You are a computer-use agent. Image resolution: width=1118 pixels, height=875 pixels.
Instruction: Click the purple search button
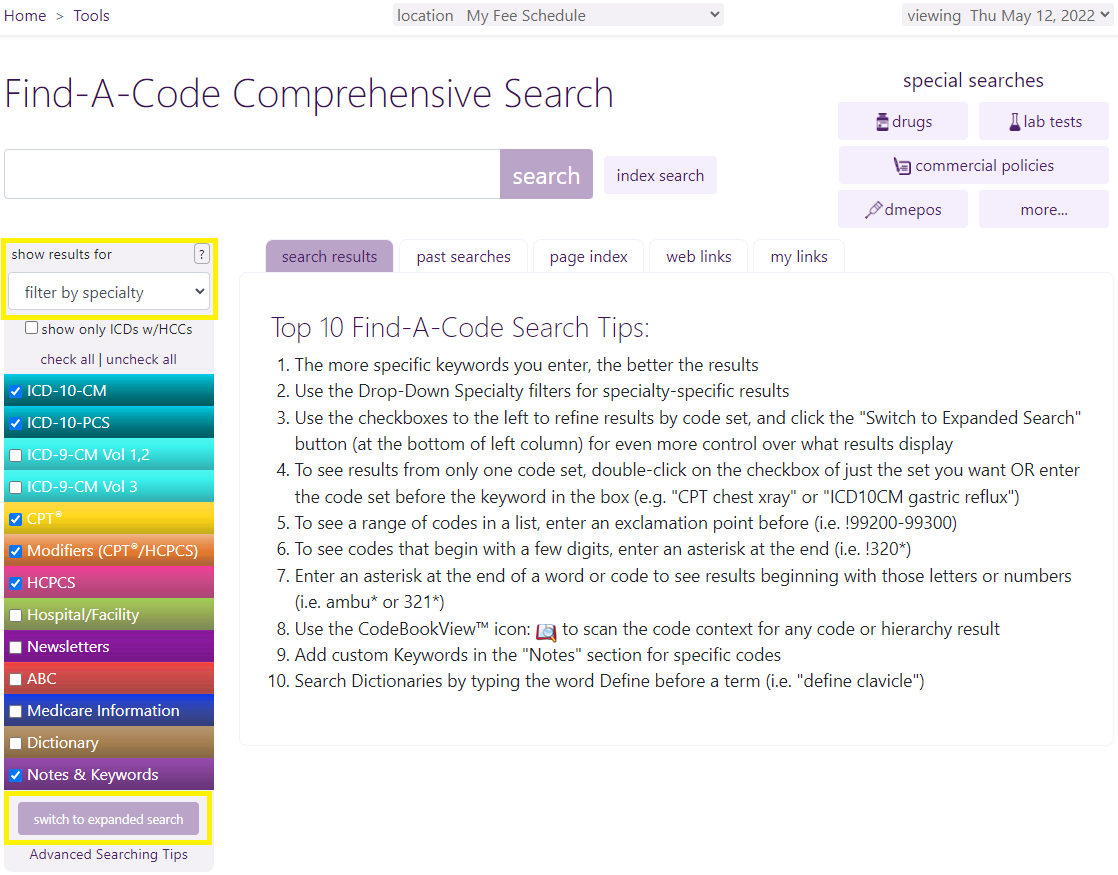point(546,174)
